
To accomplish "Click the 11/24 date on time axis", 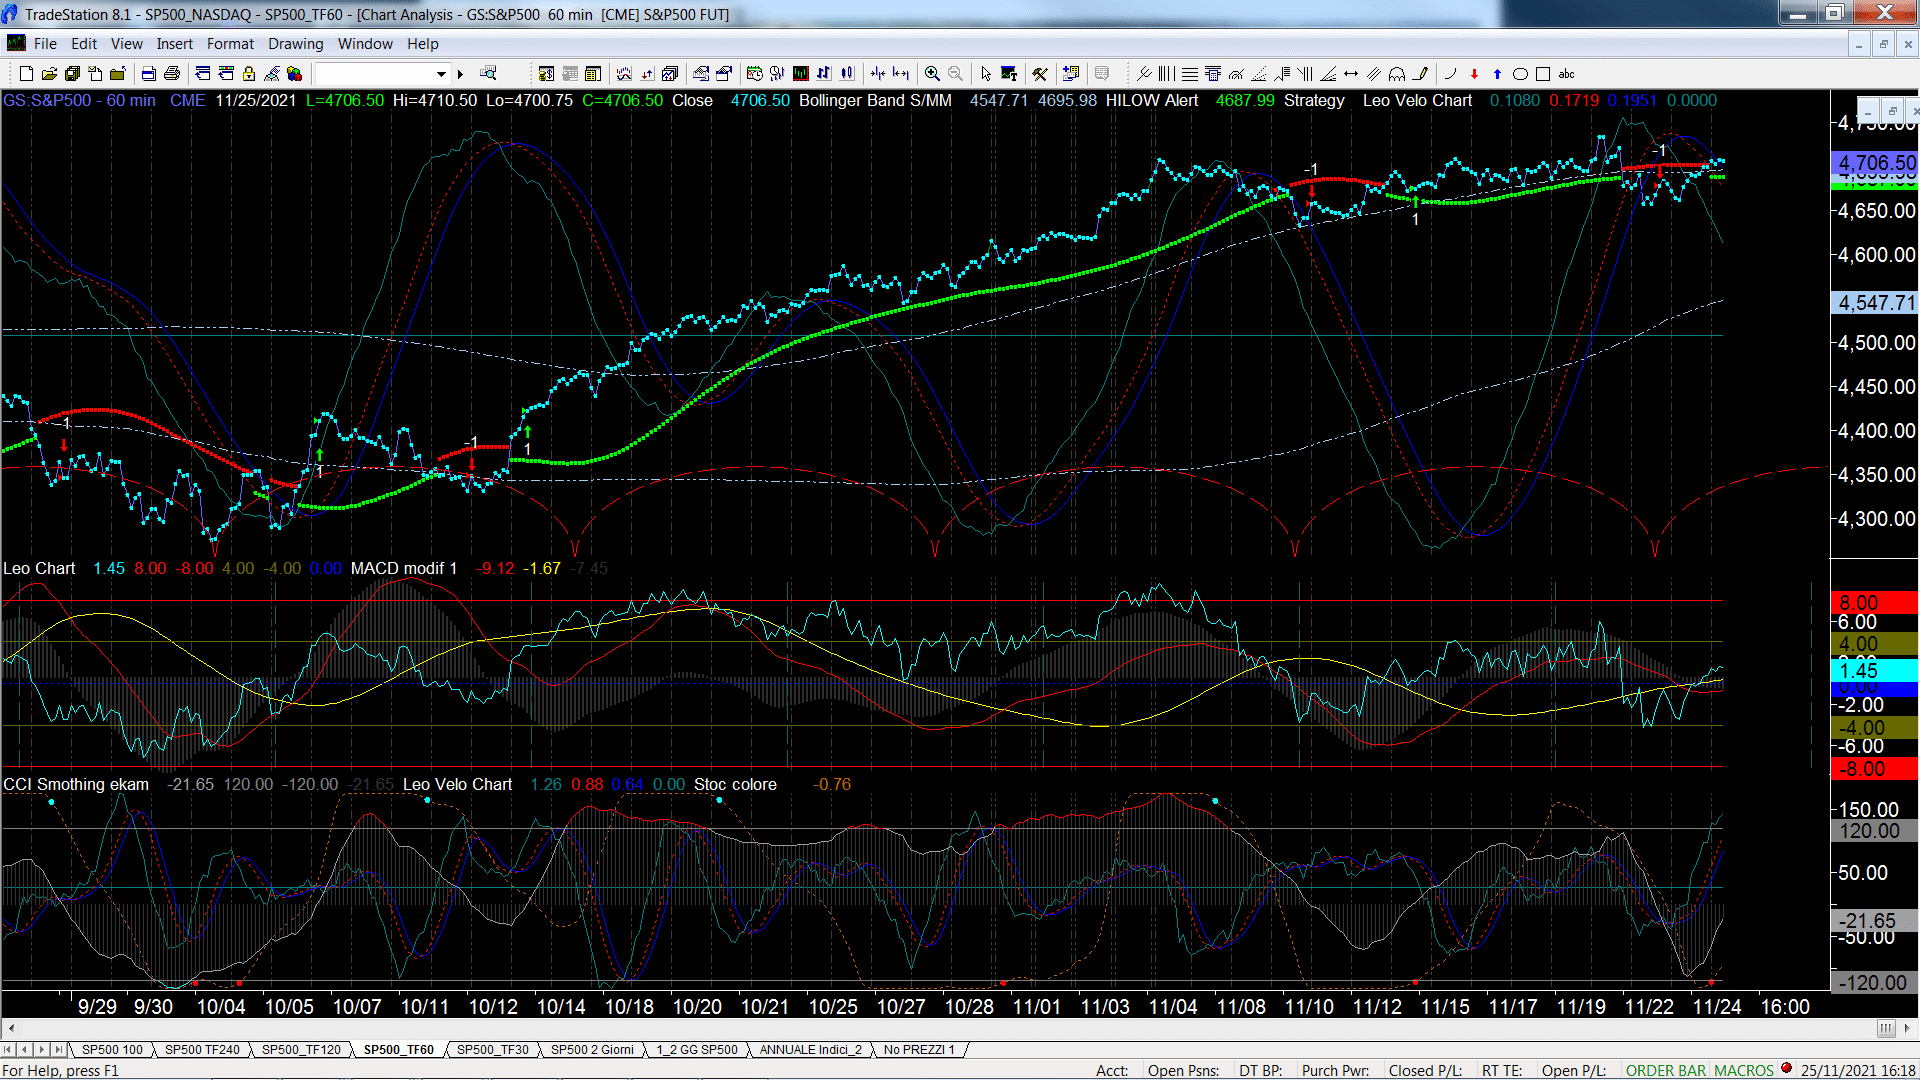I will click(1716, 1007).
